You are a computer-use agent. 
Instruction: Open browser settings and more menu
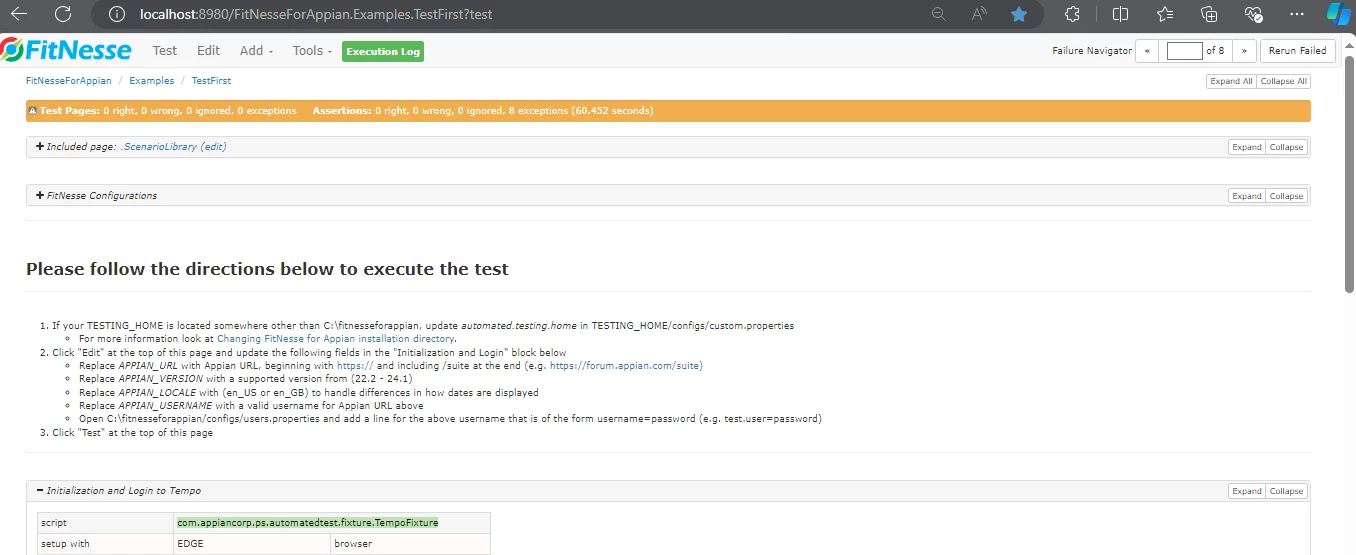1297,14
